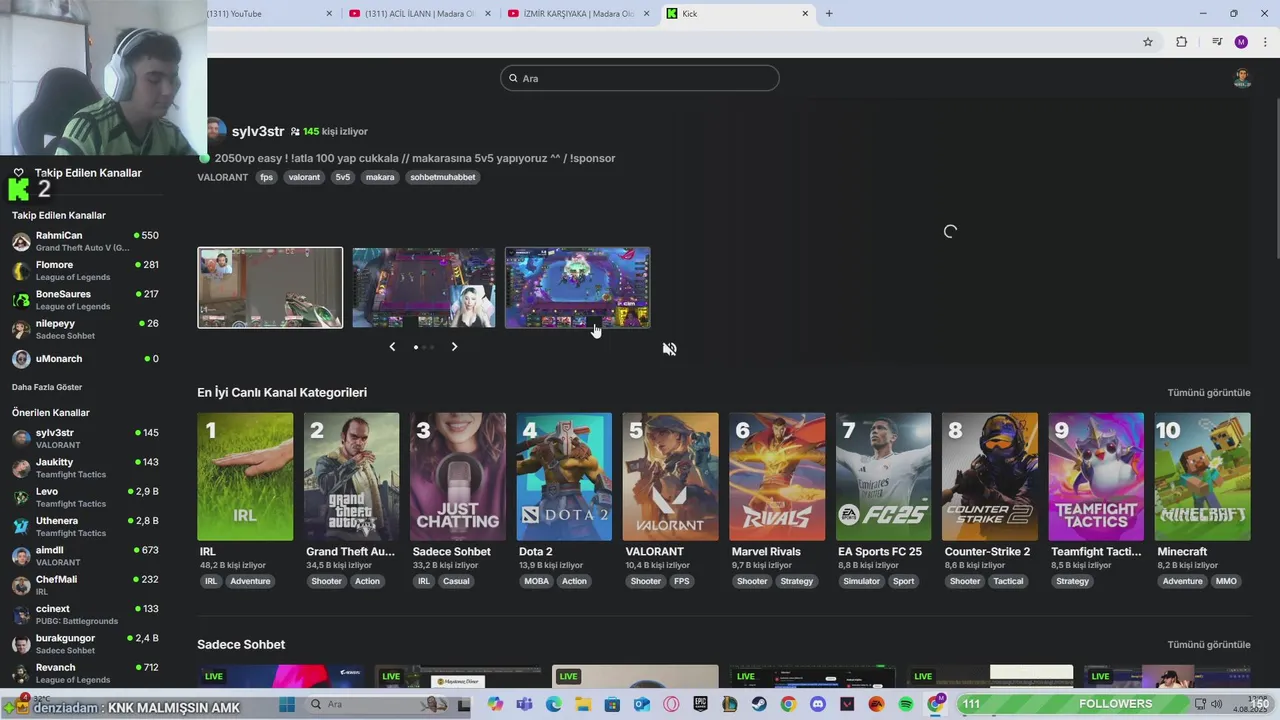Switch to the ACİL İLANN YouTube tab

click(419, 13)
